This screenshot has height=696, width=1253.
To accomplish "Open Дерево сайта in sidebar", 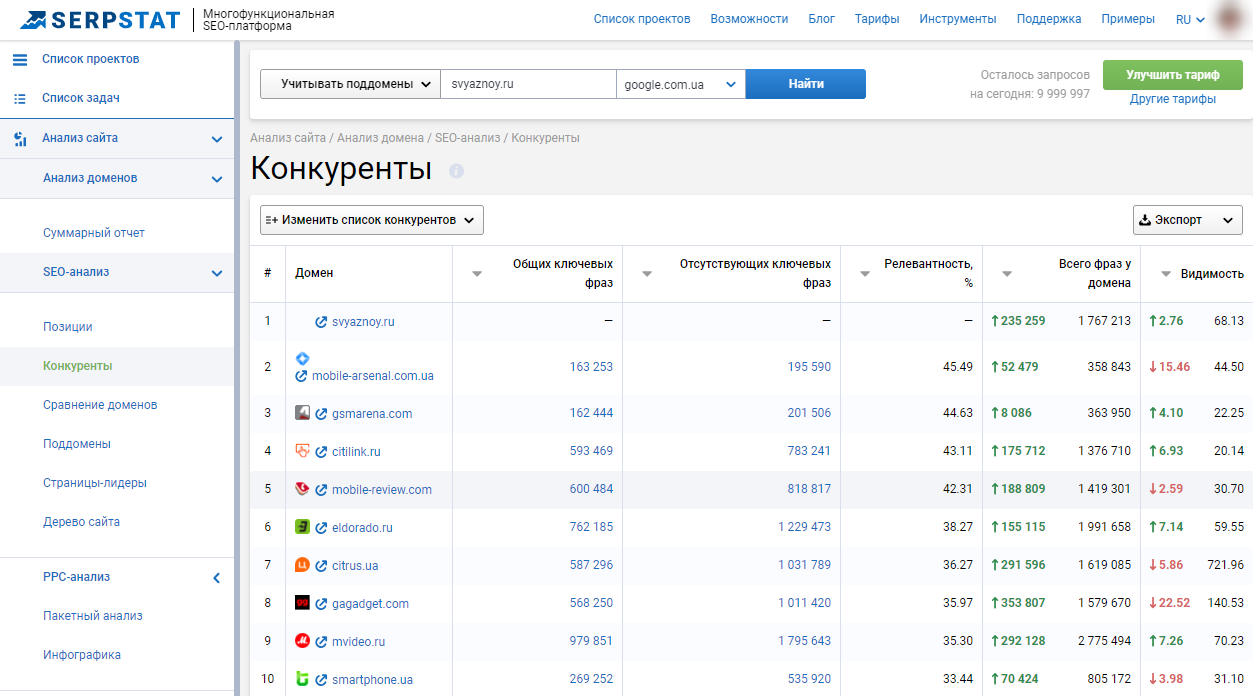I will point(81,522).
